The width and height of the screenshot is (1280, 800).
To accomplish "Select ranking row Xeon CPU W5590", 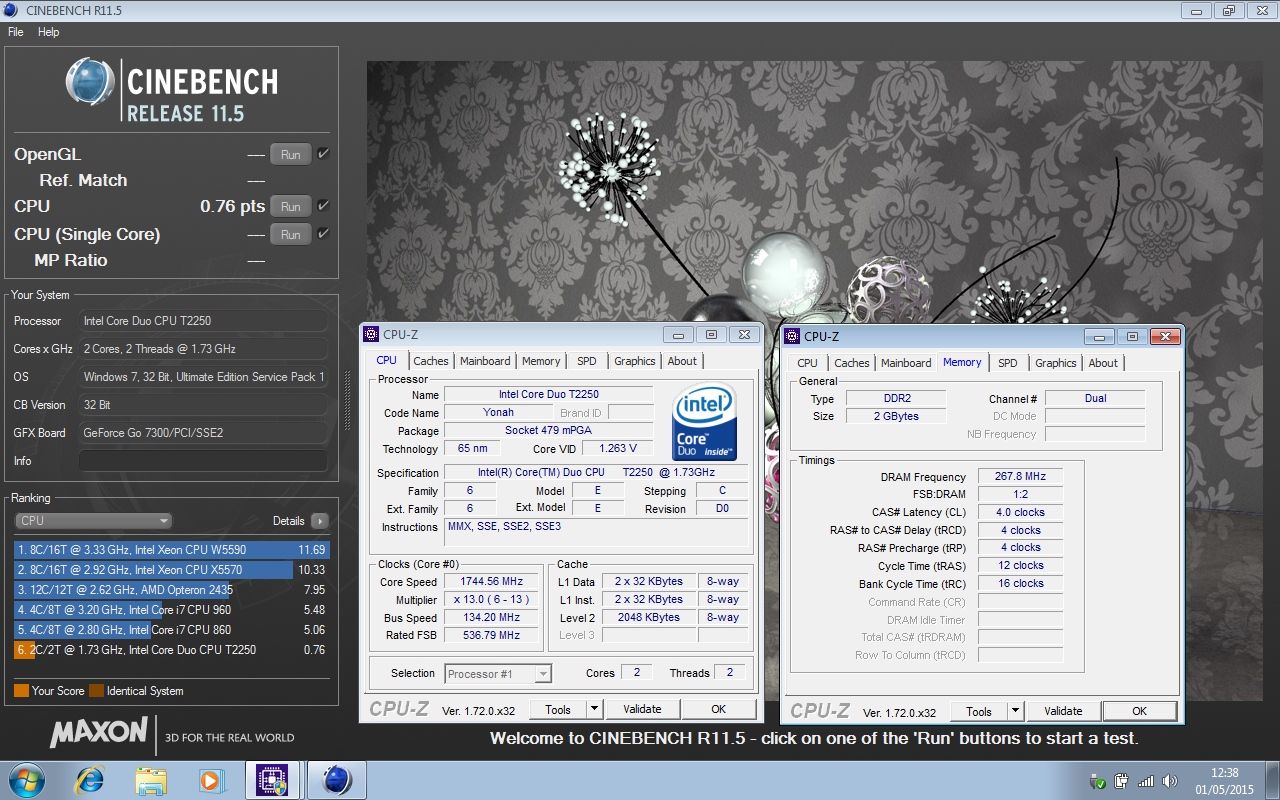I will [x=171, y=550].
